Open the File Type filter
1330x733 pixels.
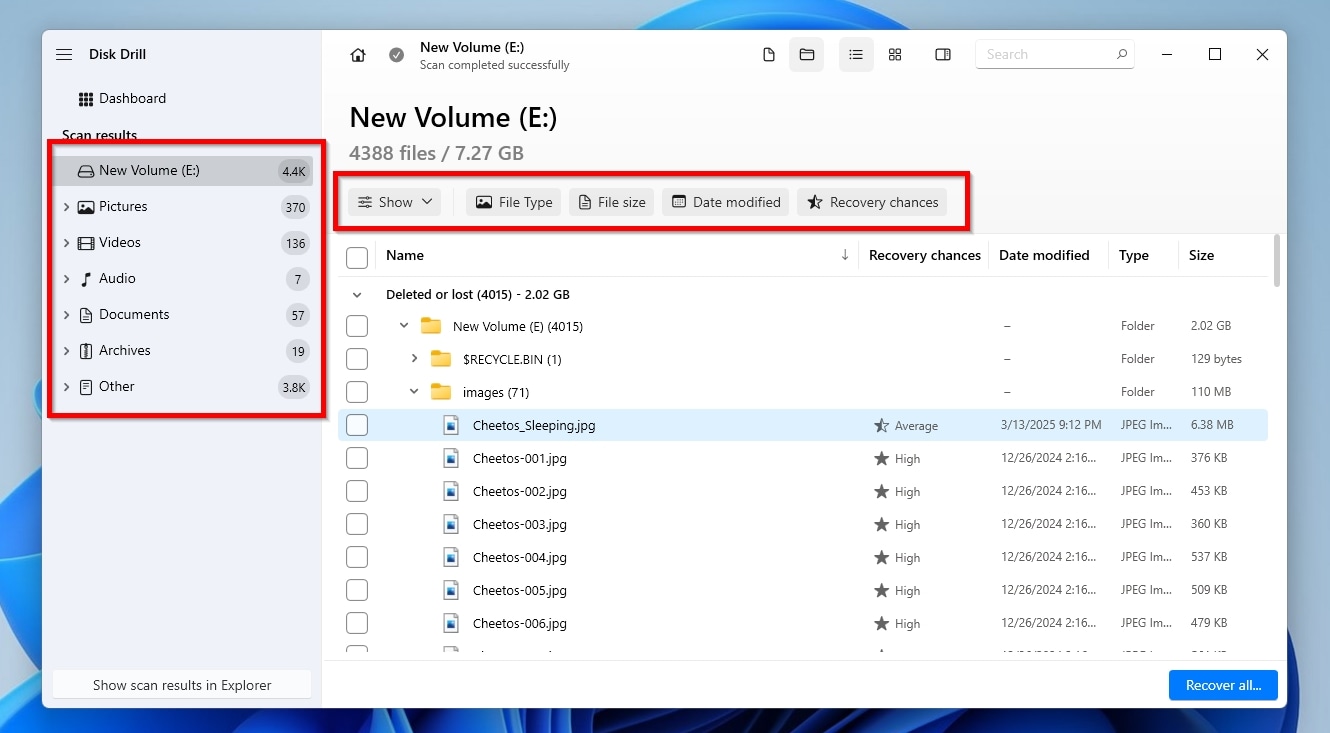[513, 201]
